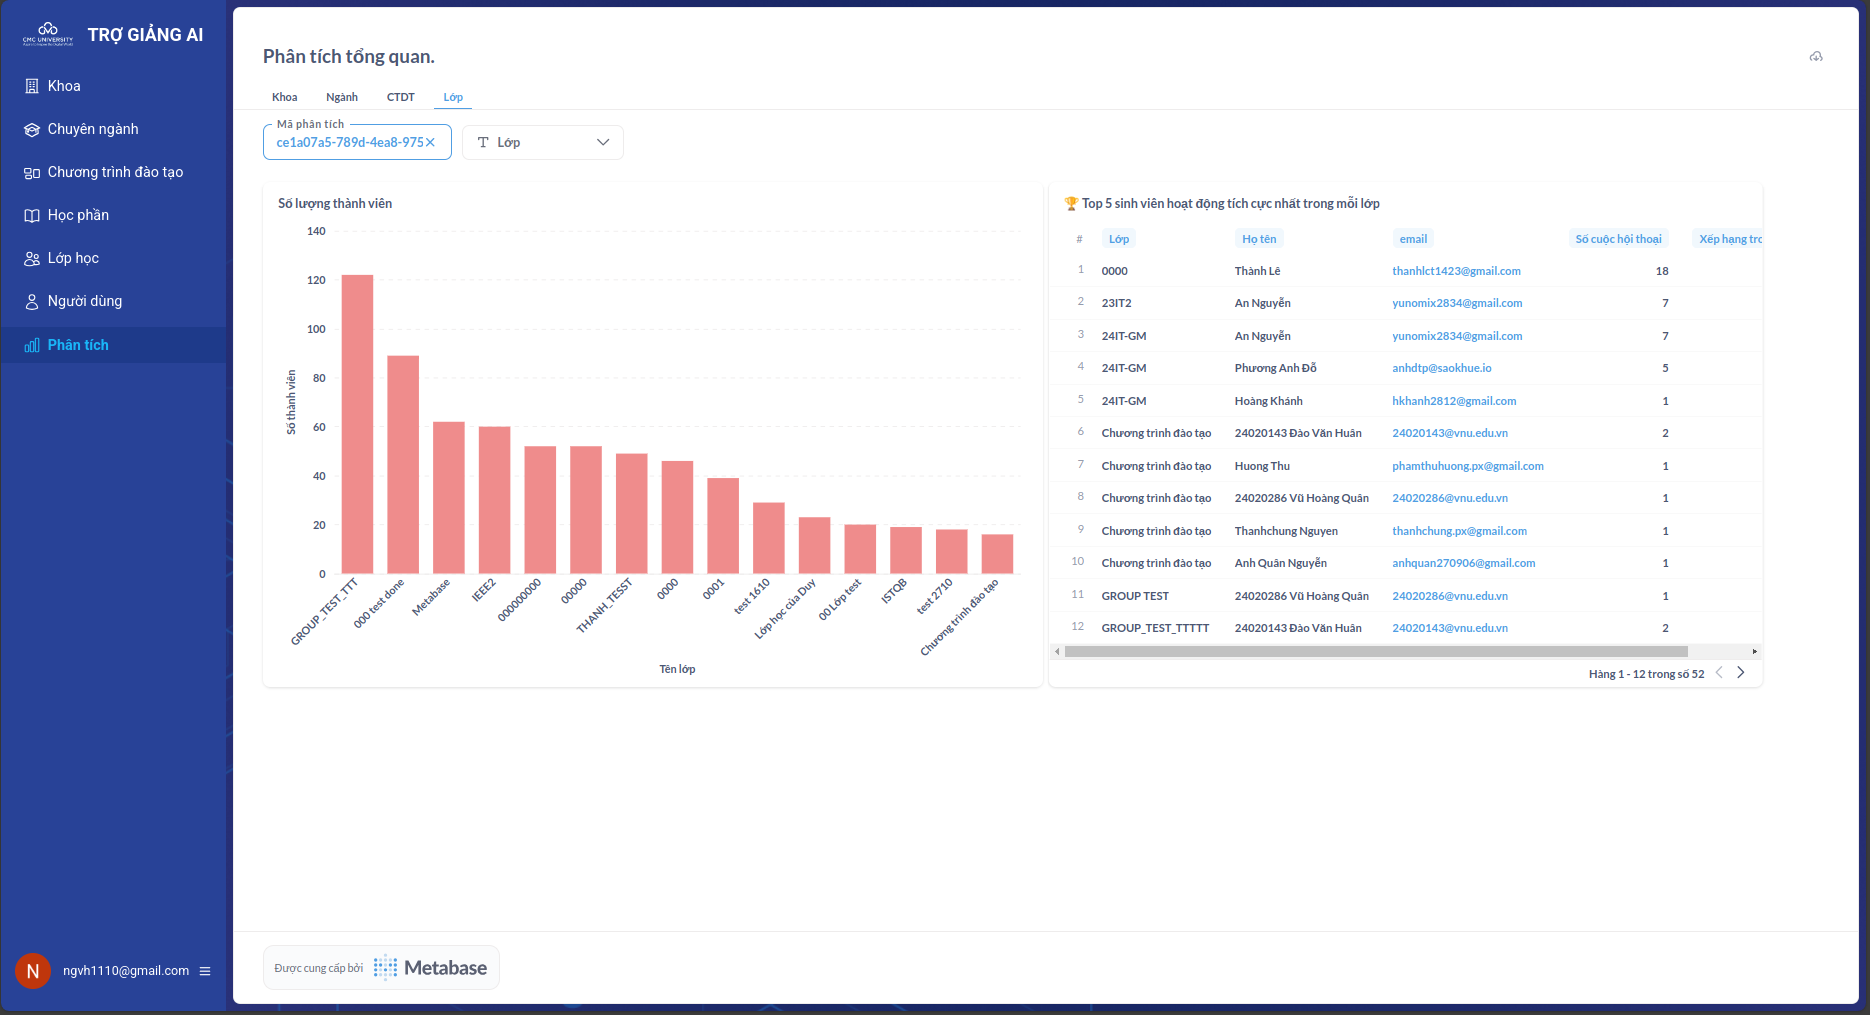Image resolution: width=1870 pixels, height=1015 pixels.
Task: Click the Chuyên ngành graduation cap icon
Action: [x=32, y=129]
